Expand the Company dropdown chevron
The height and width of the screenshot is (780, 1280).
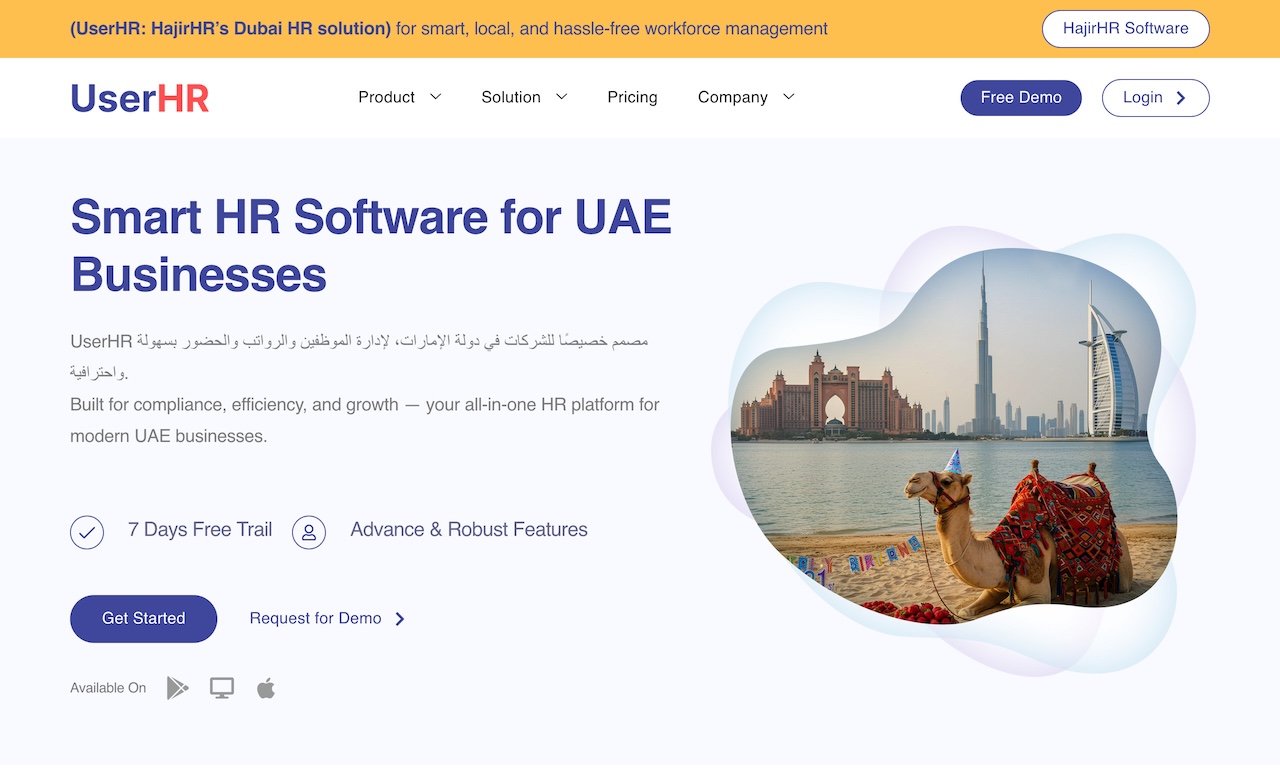(788, 97)
